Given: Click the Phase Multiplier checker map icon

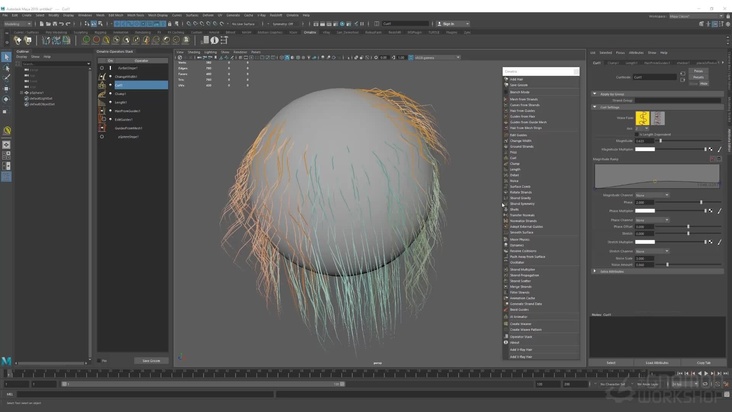Looking at the screenshot, I should click(x=711, y=211).
